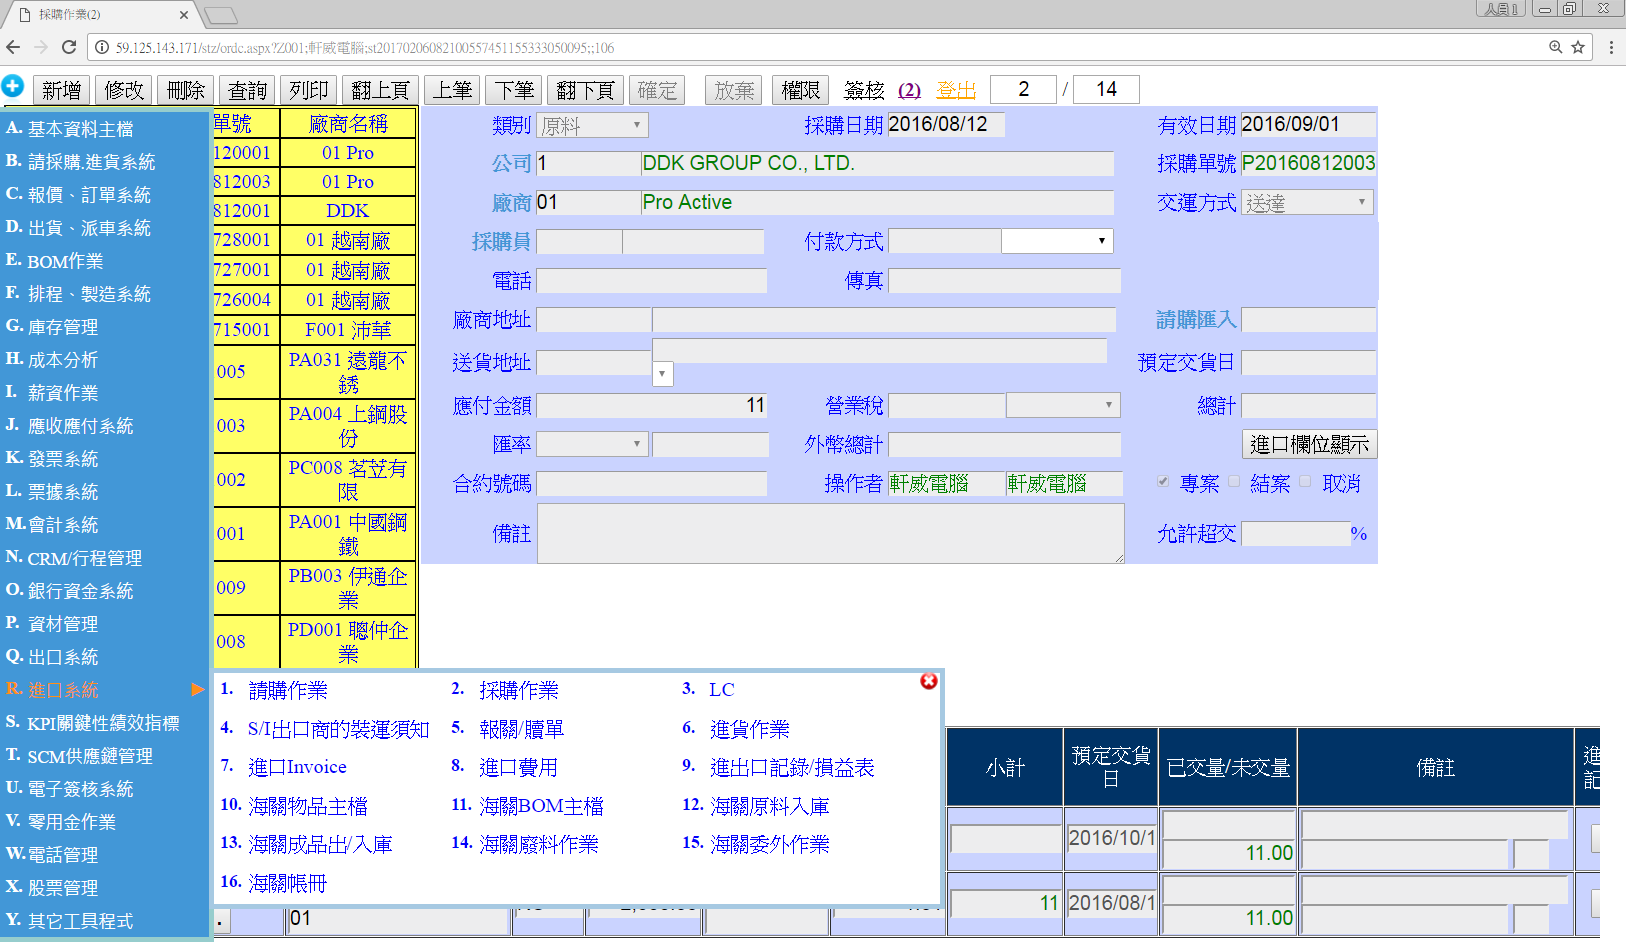This screenshot has height=943, width=1626.
Task: Open the 營業稅 dropdown
Action: [x=1063, y=405]
